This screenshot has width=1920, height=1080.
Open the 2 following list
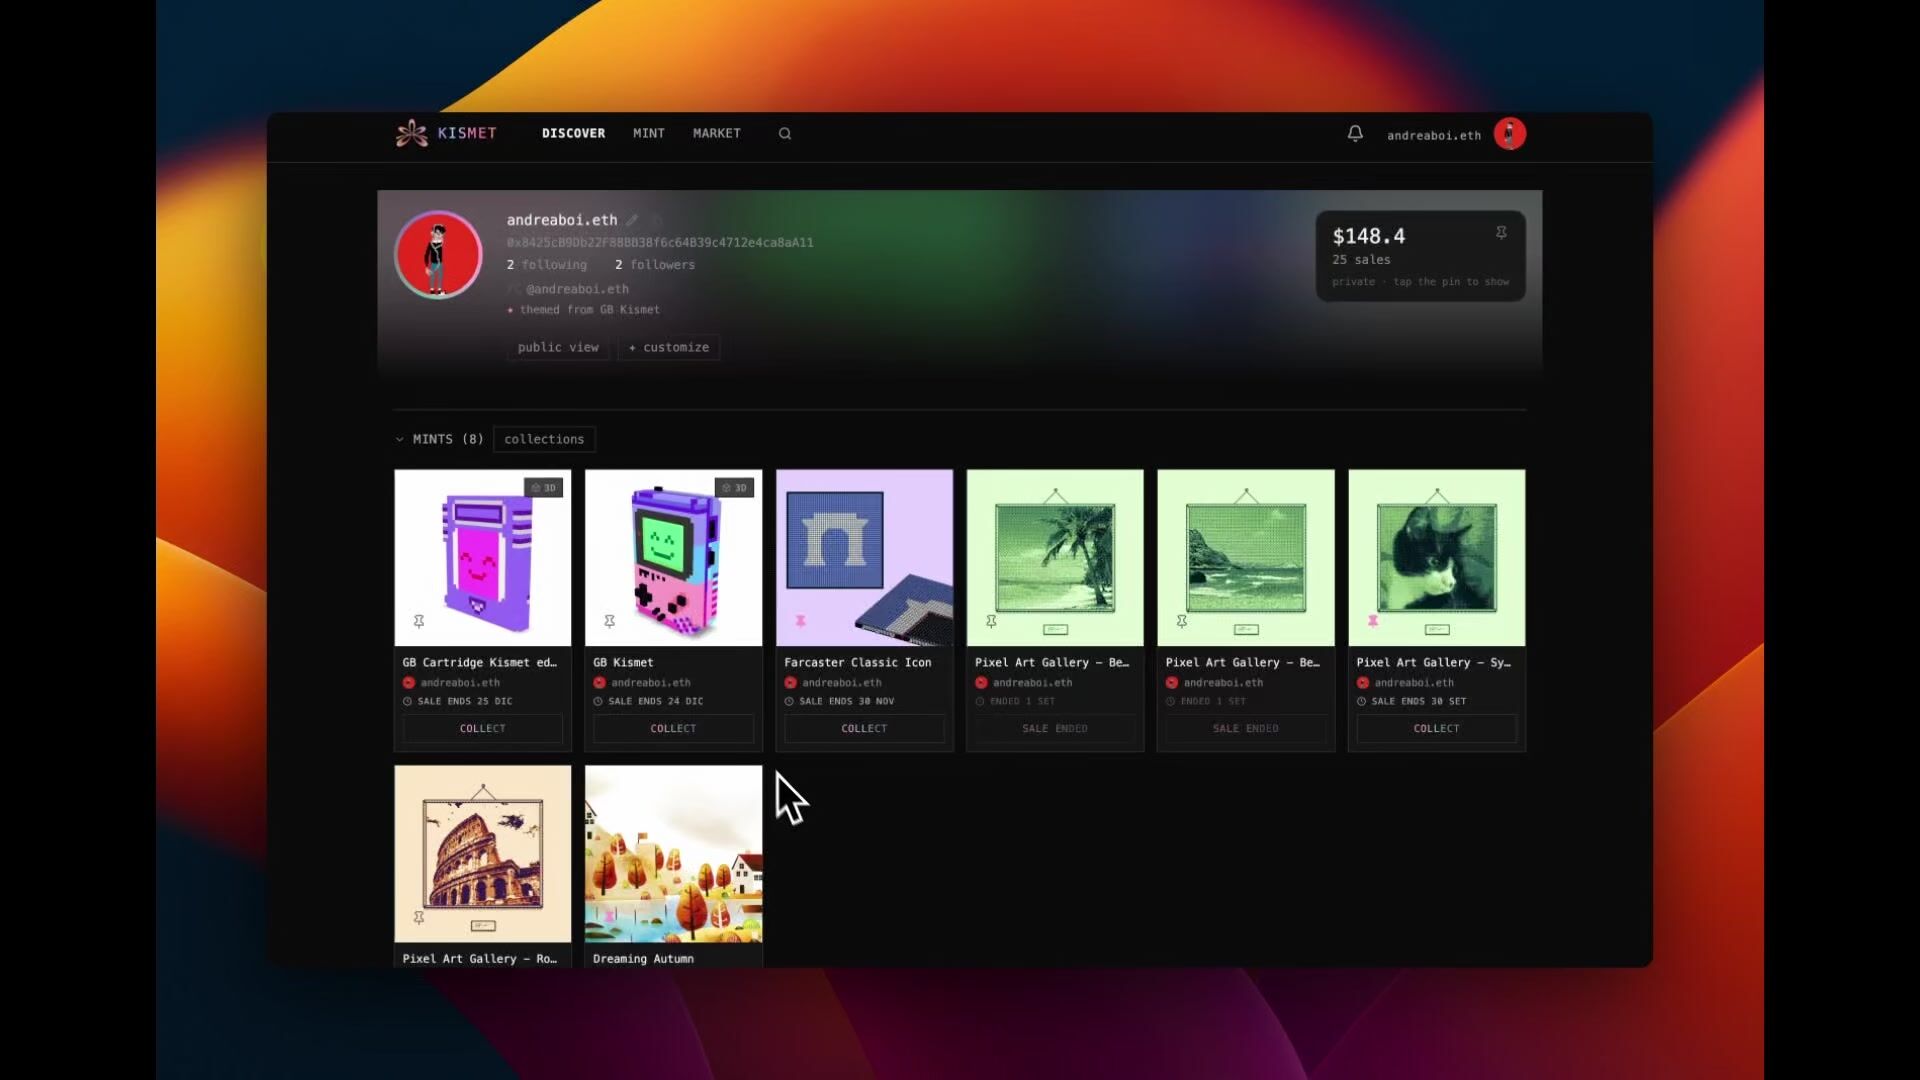(x=547, y=265)
